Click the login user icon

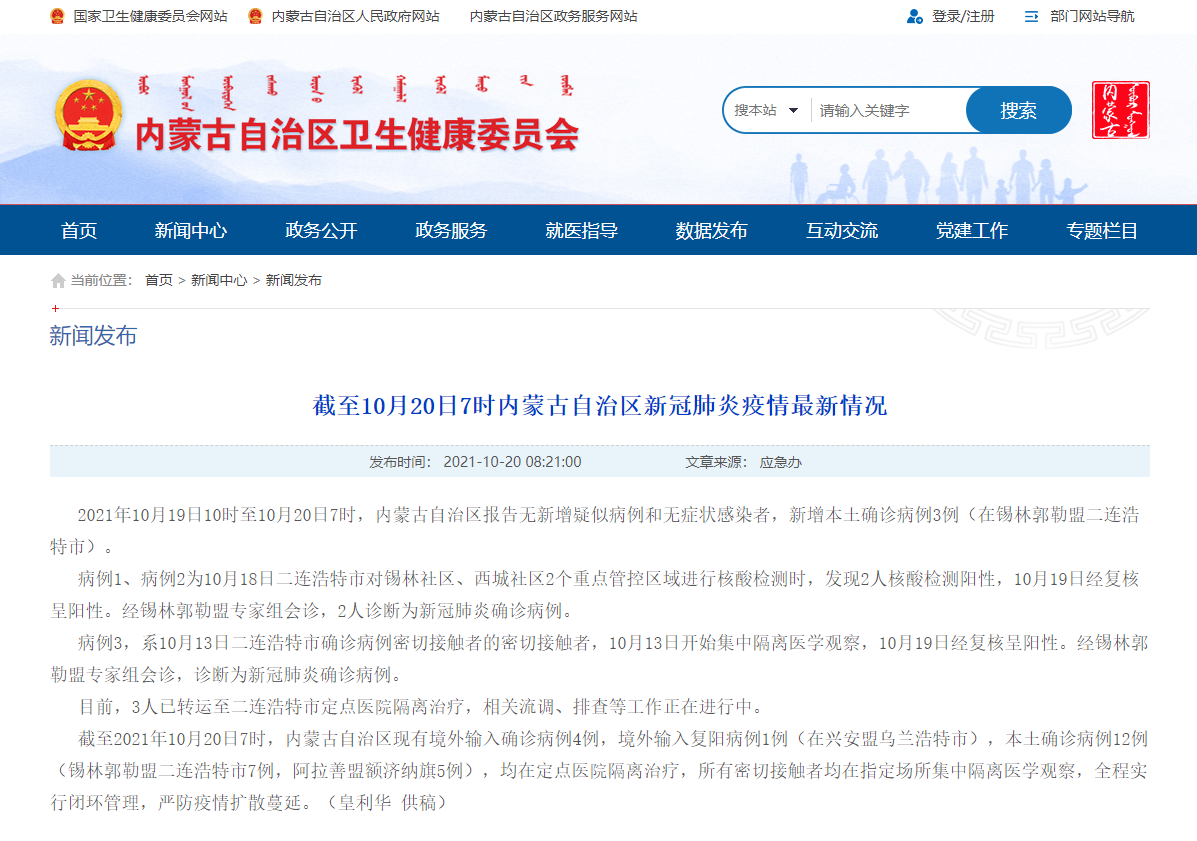pos(914,16)
